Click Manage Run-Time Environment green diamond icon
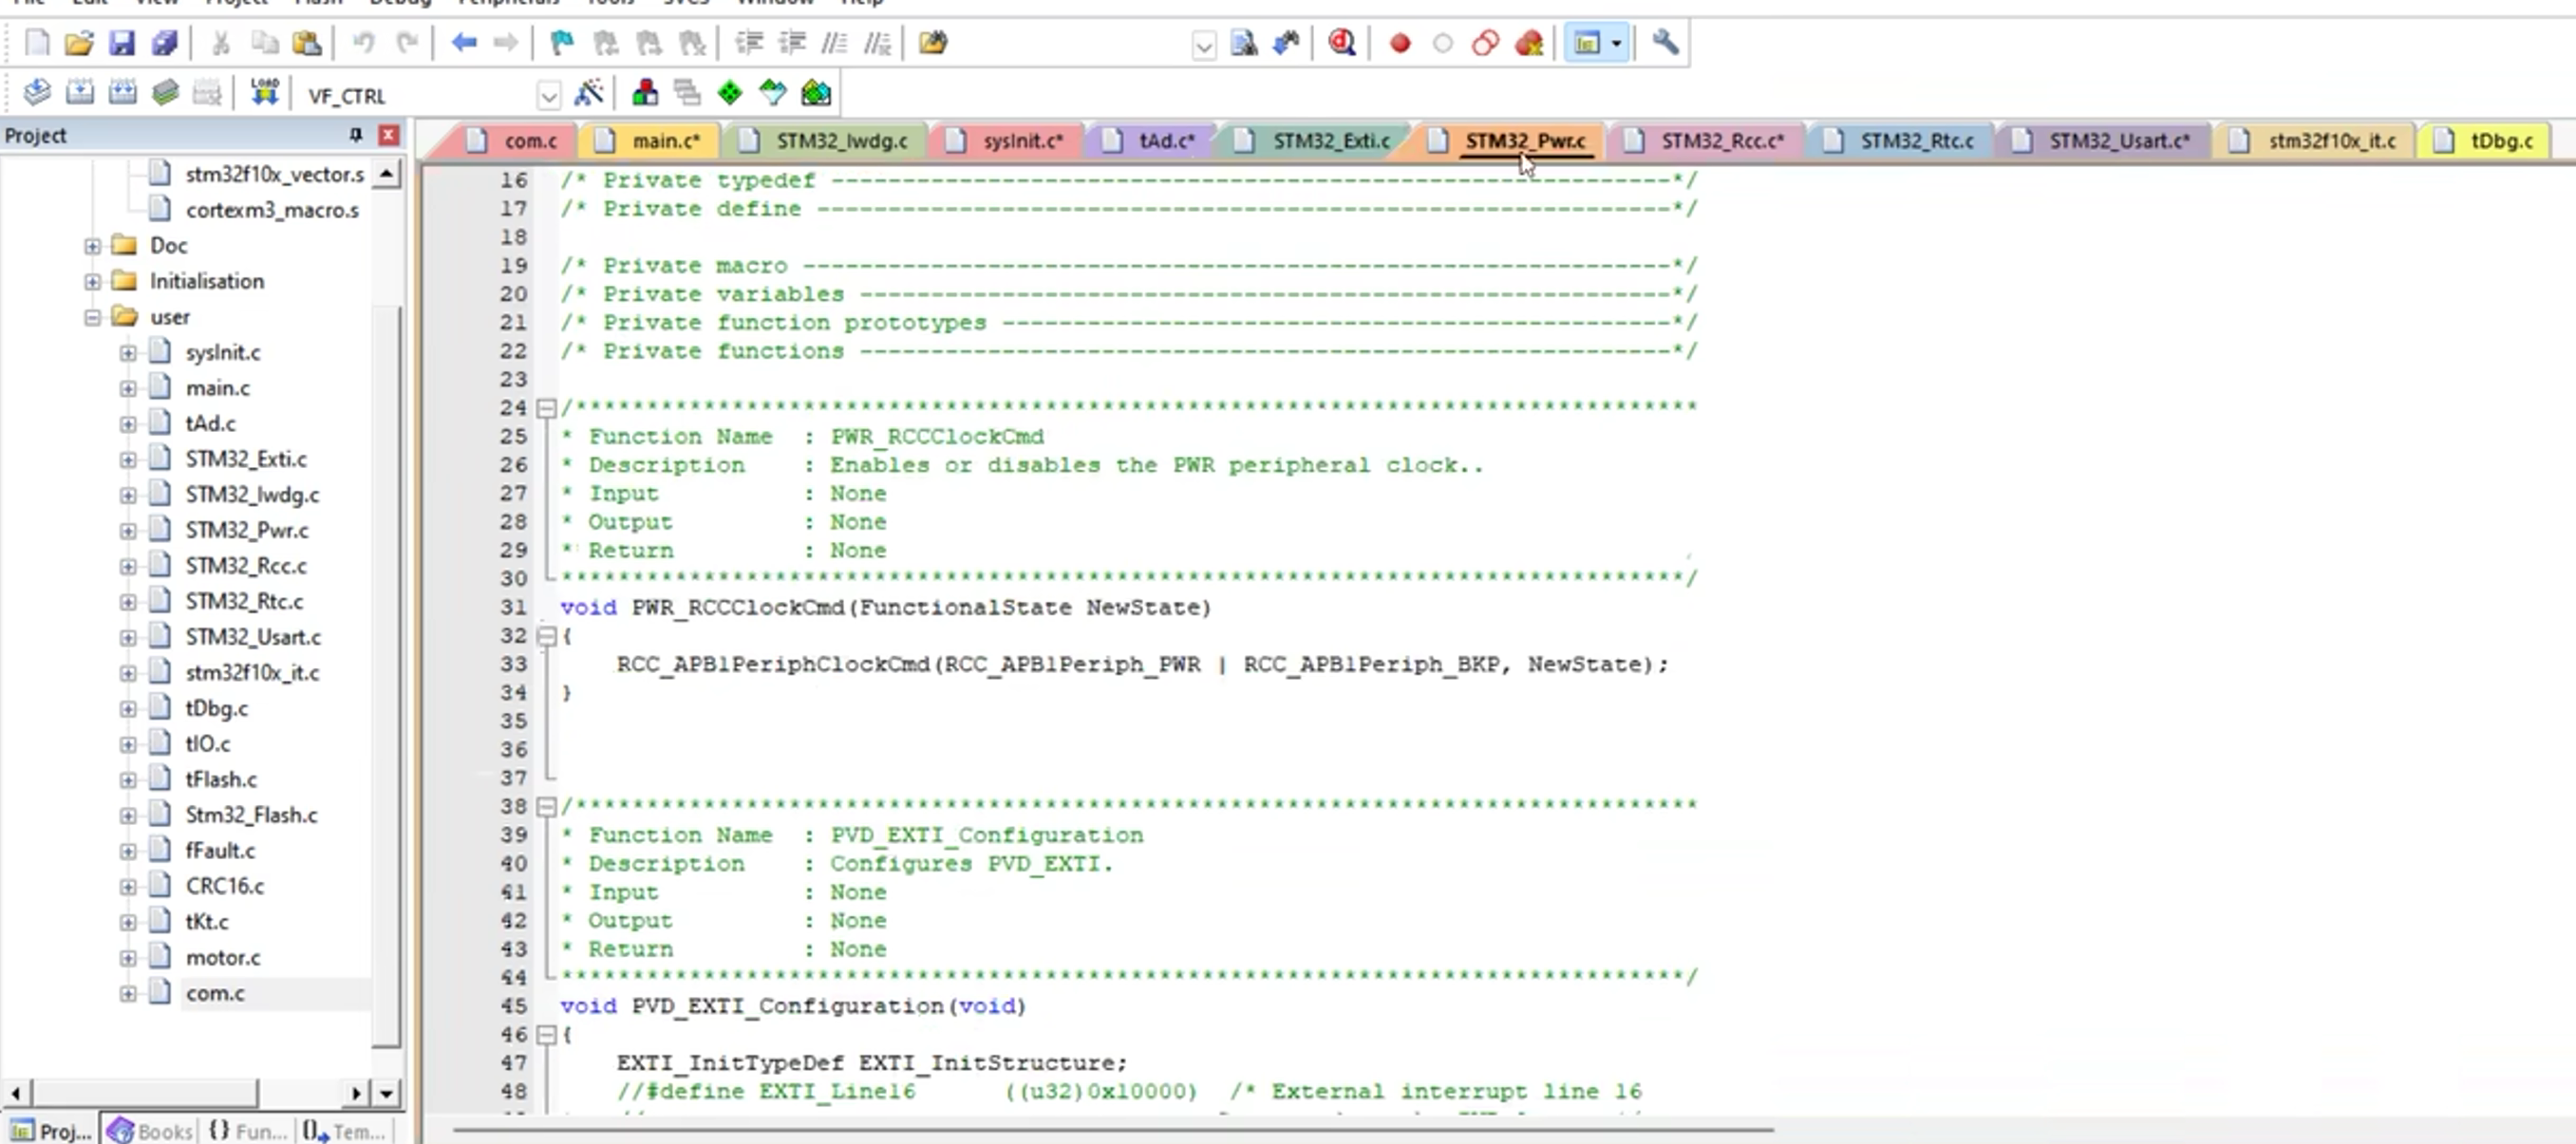2576x1144 pixels. [x=730, y=94]
